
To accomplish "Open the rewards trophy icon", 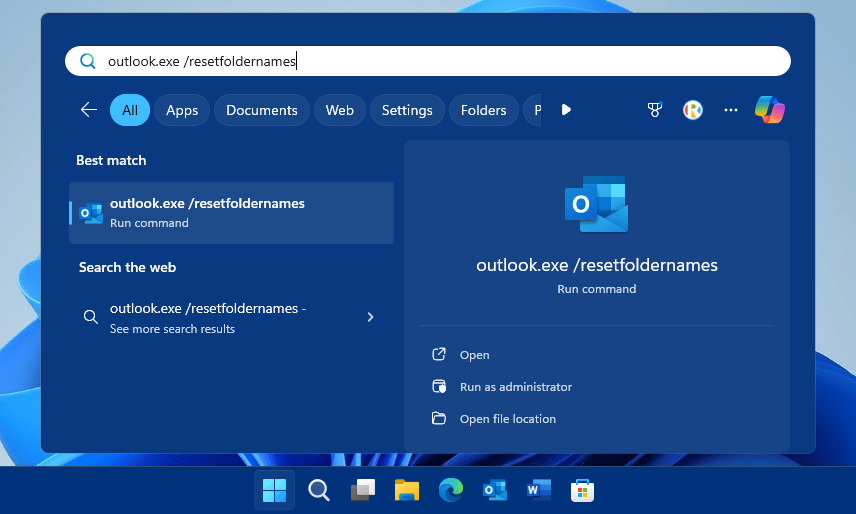I will click(655, 110).
